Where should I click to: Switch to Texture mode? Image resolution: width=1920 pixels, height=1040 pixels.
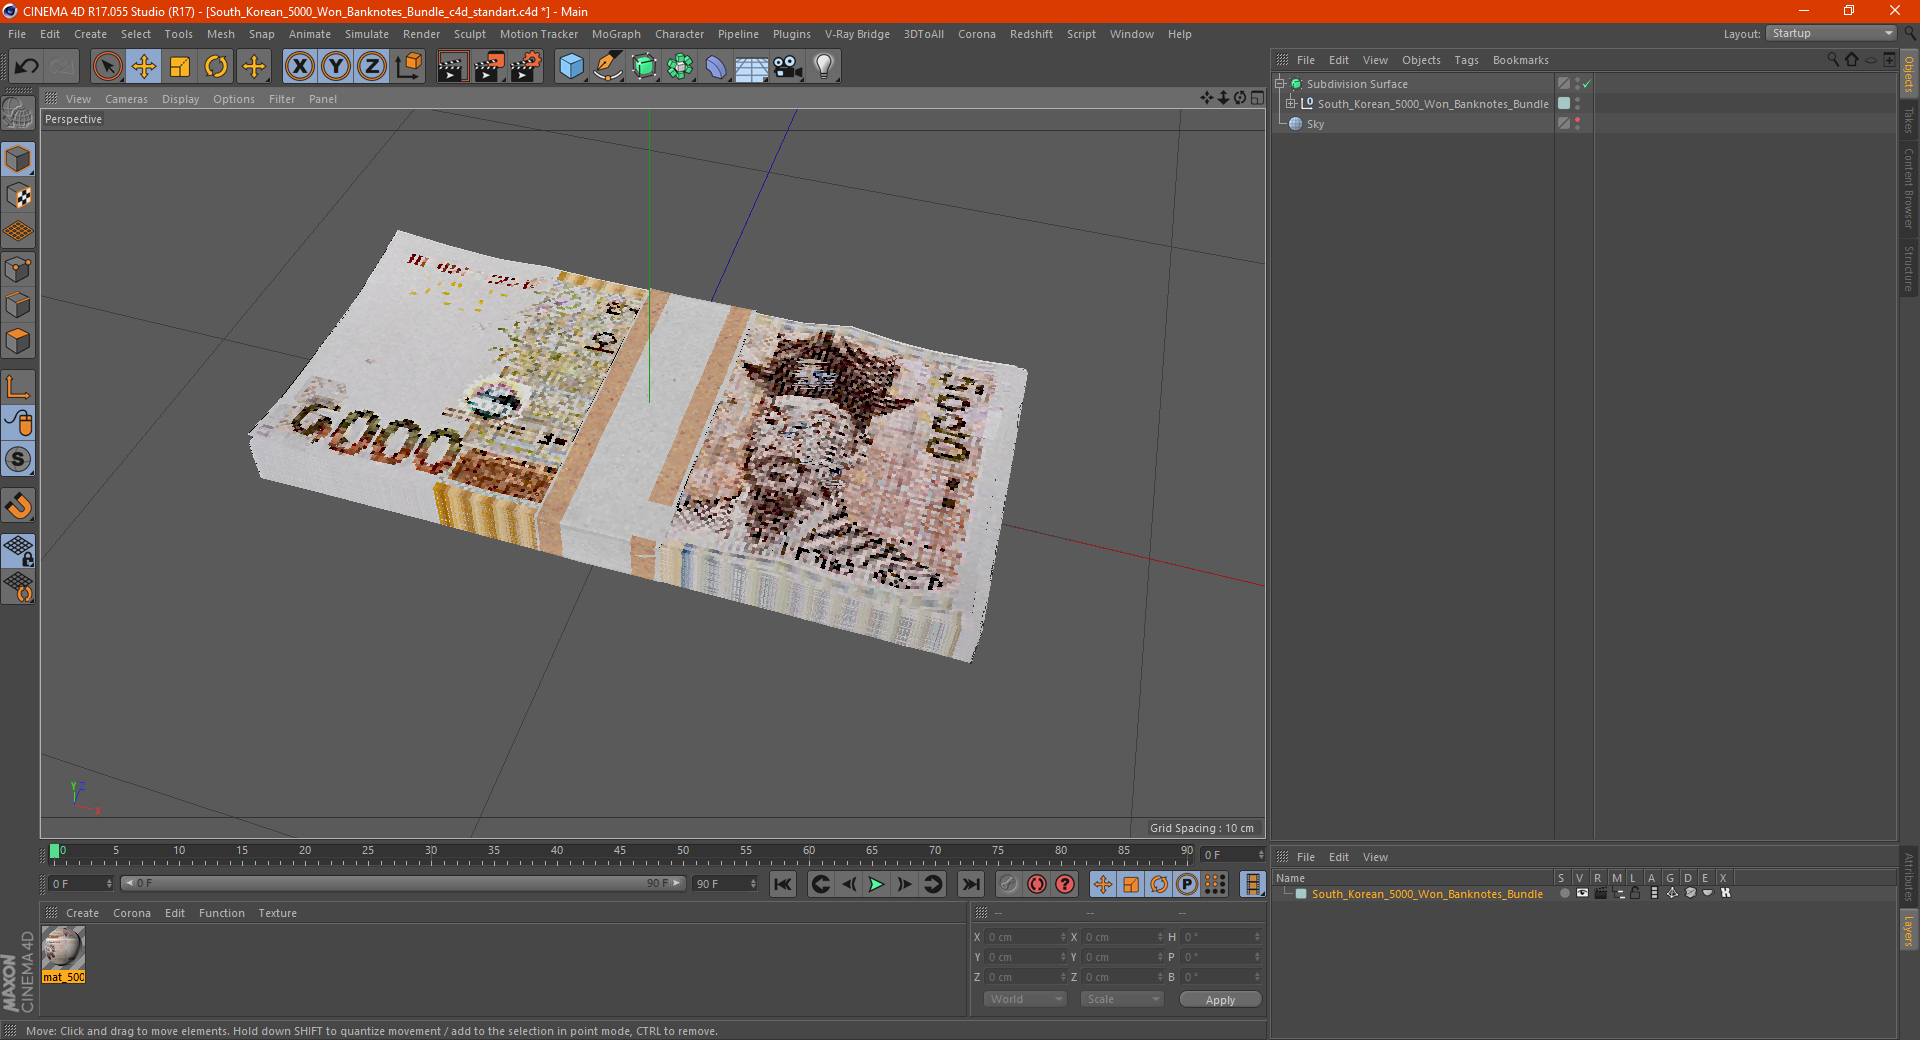coord(18,196)
